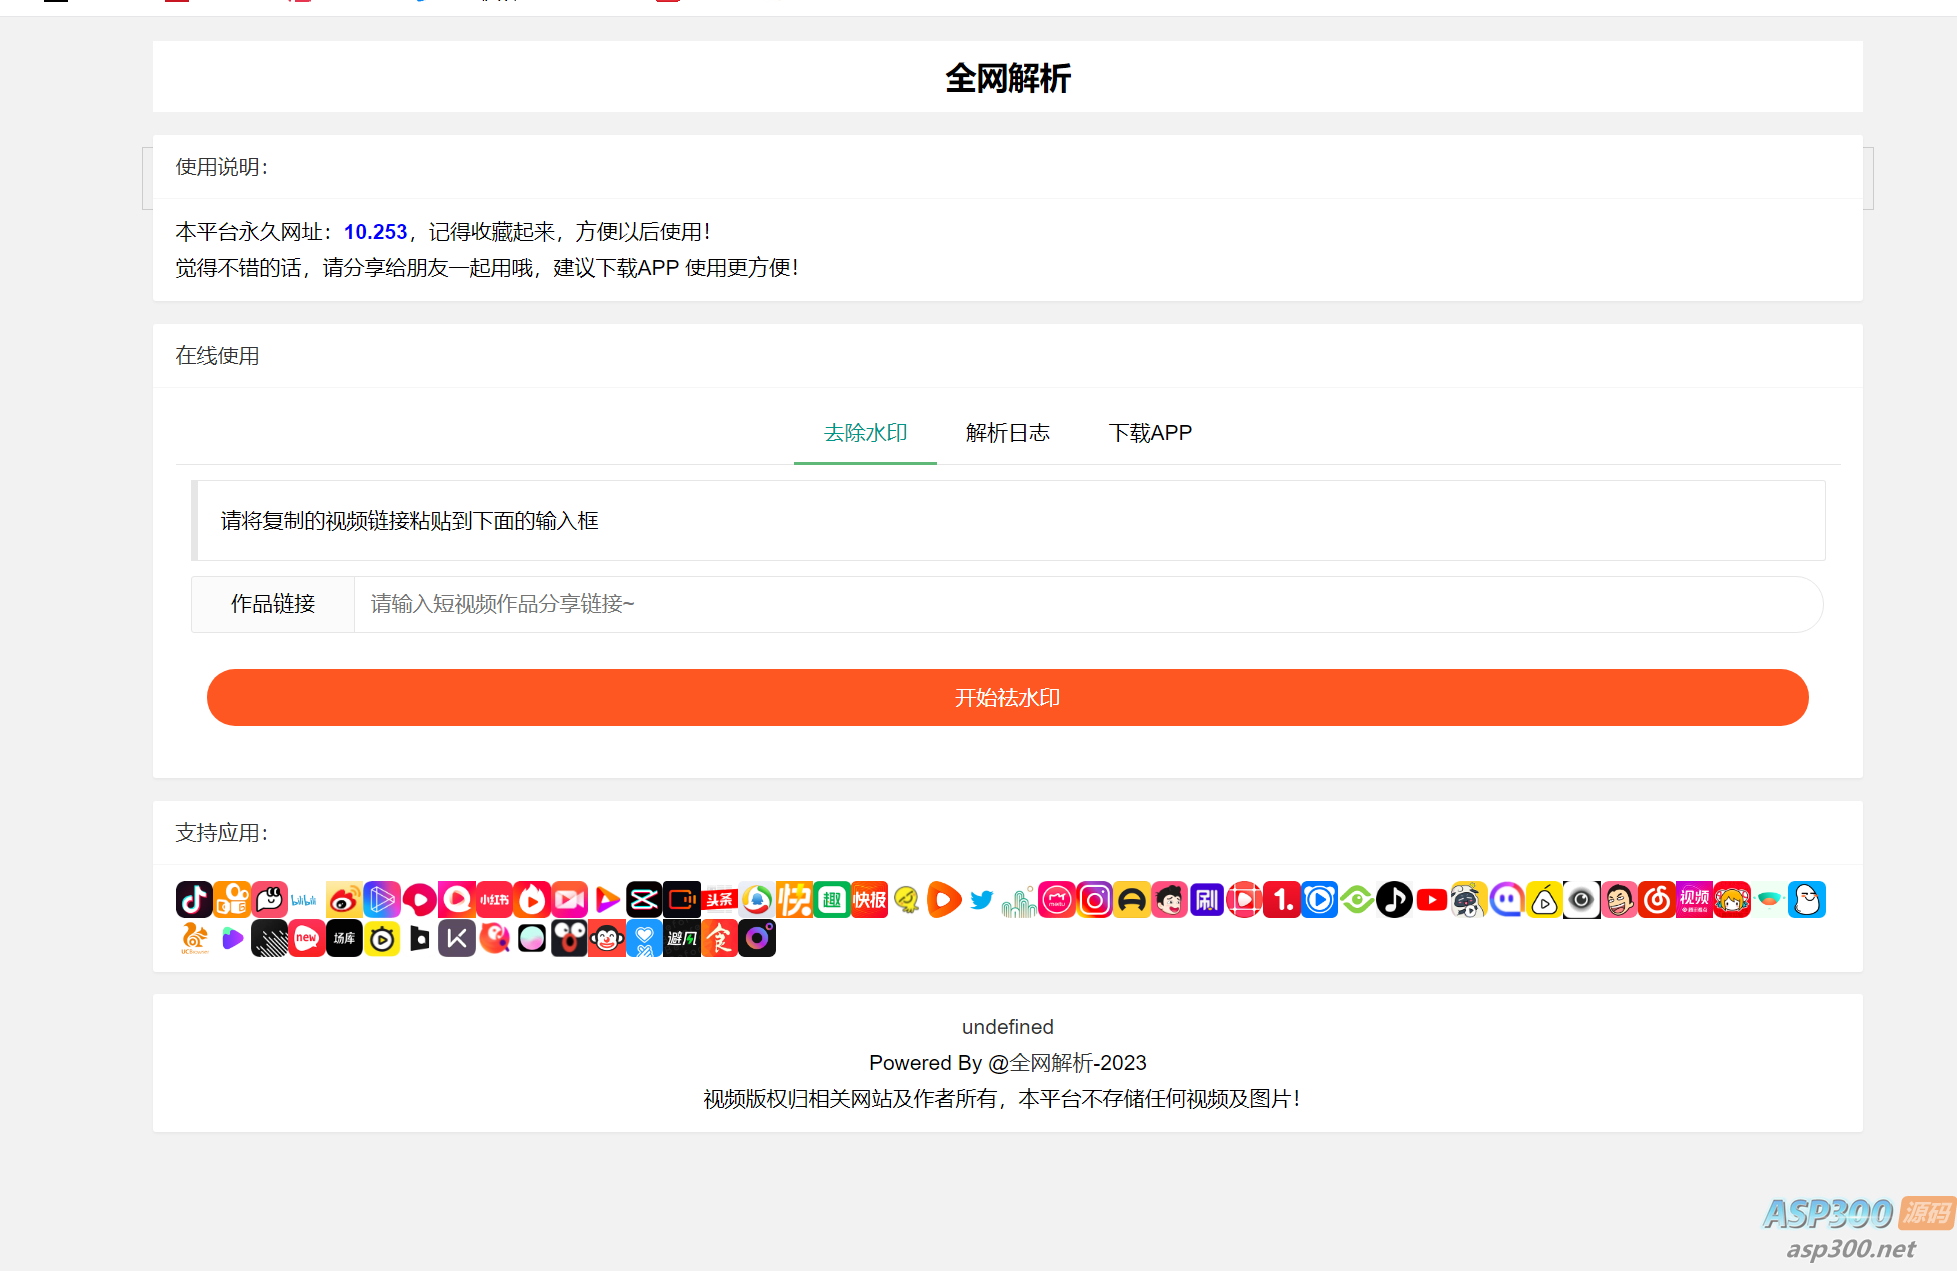The image size is (1957, 1271).
Task: Click the pink smiling chat bubble icon
Action: click(x=269, y=900)
